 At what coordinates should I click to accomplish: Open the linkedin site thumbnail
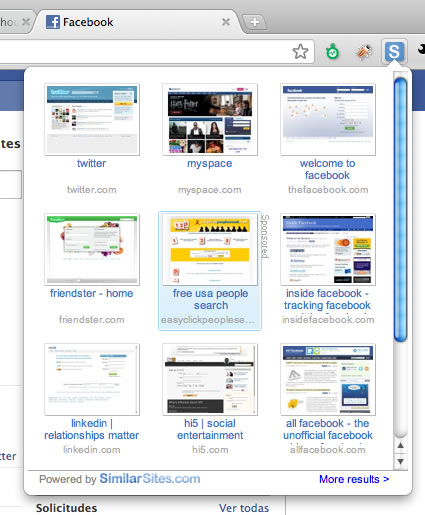92,379
